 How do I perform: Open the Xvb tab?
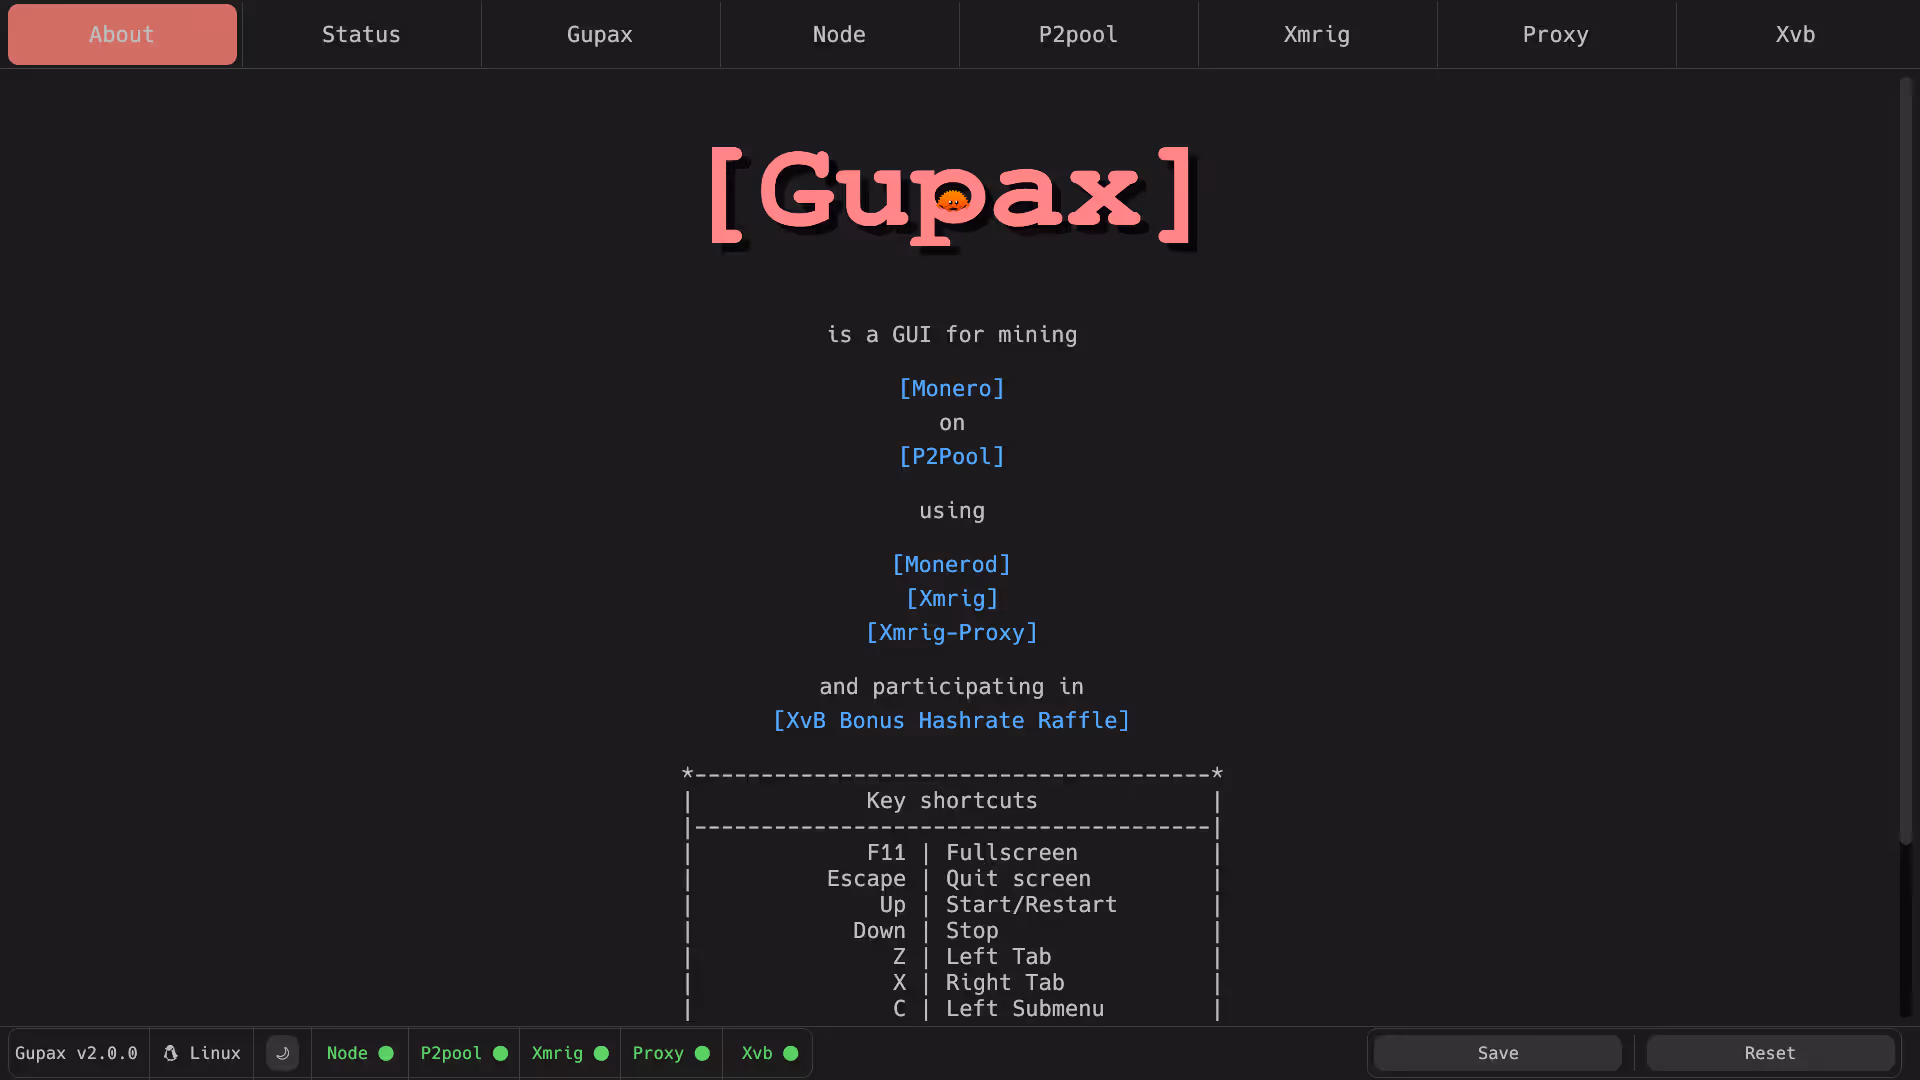pyautogui.click(x=1794, y=34)
